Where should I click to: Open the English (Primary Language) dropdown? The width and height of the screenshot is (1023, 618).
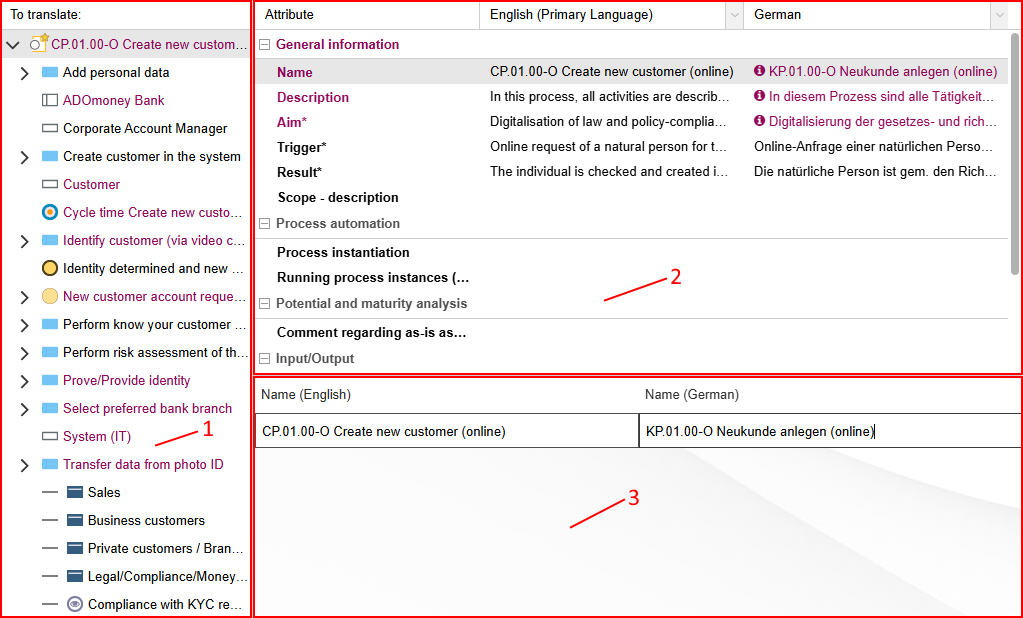click(735, 15)
